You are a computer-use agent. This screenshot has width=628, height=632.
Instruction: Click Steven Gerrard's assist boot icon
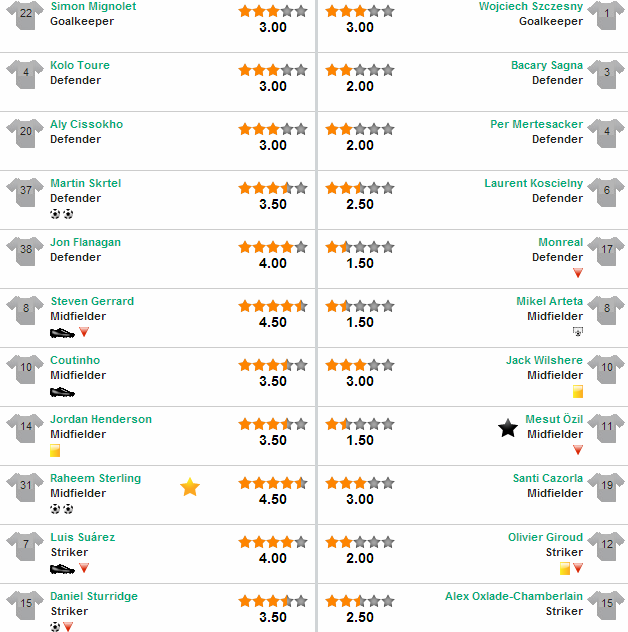pyautogui.click(x=62, y=333)
